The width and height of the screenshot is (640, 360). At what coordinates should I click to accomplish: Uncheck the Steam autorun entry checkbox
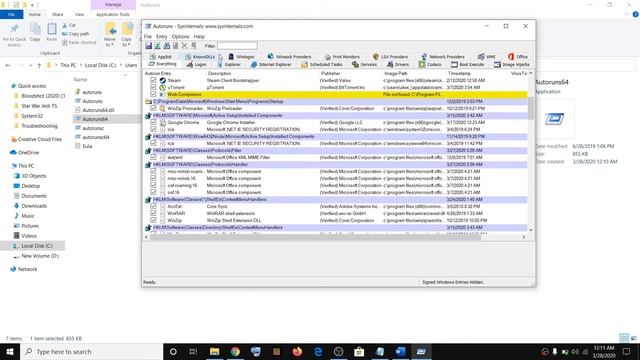click(x=153, y=80)
